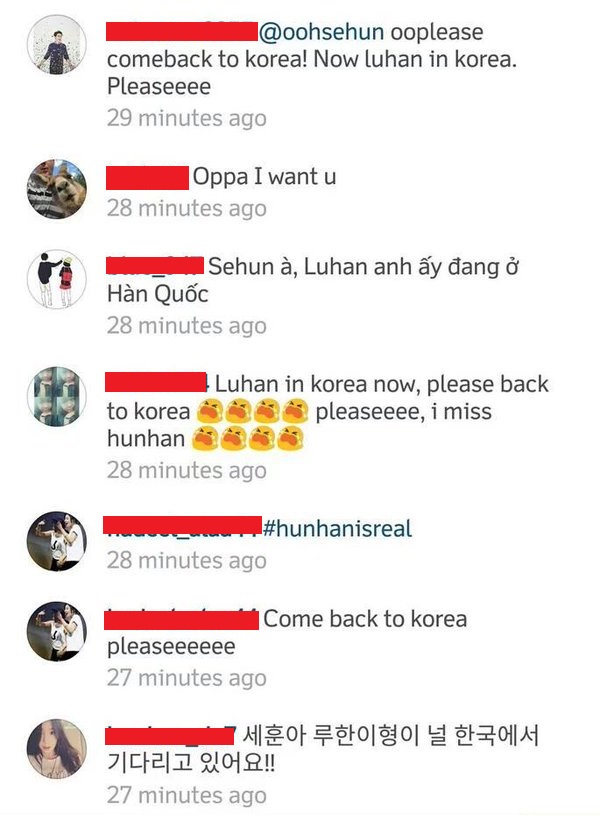Open redacted username before 'Luhan in korea now'
600x816 pixels.
tap(156, 382)
